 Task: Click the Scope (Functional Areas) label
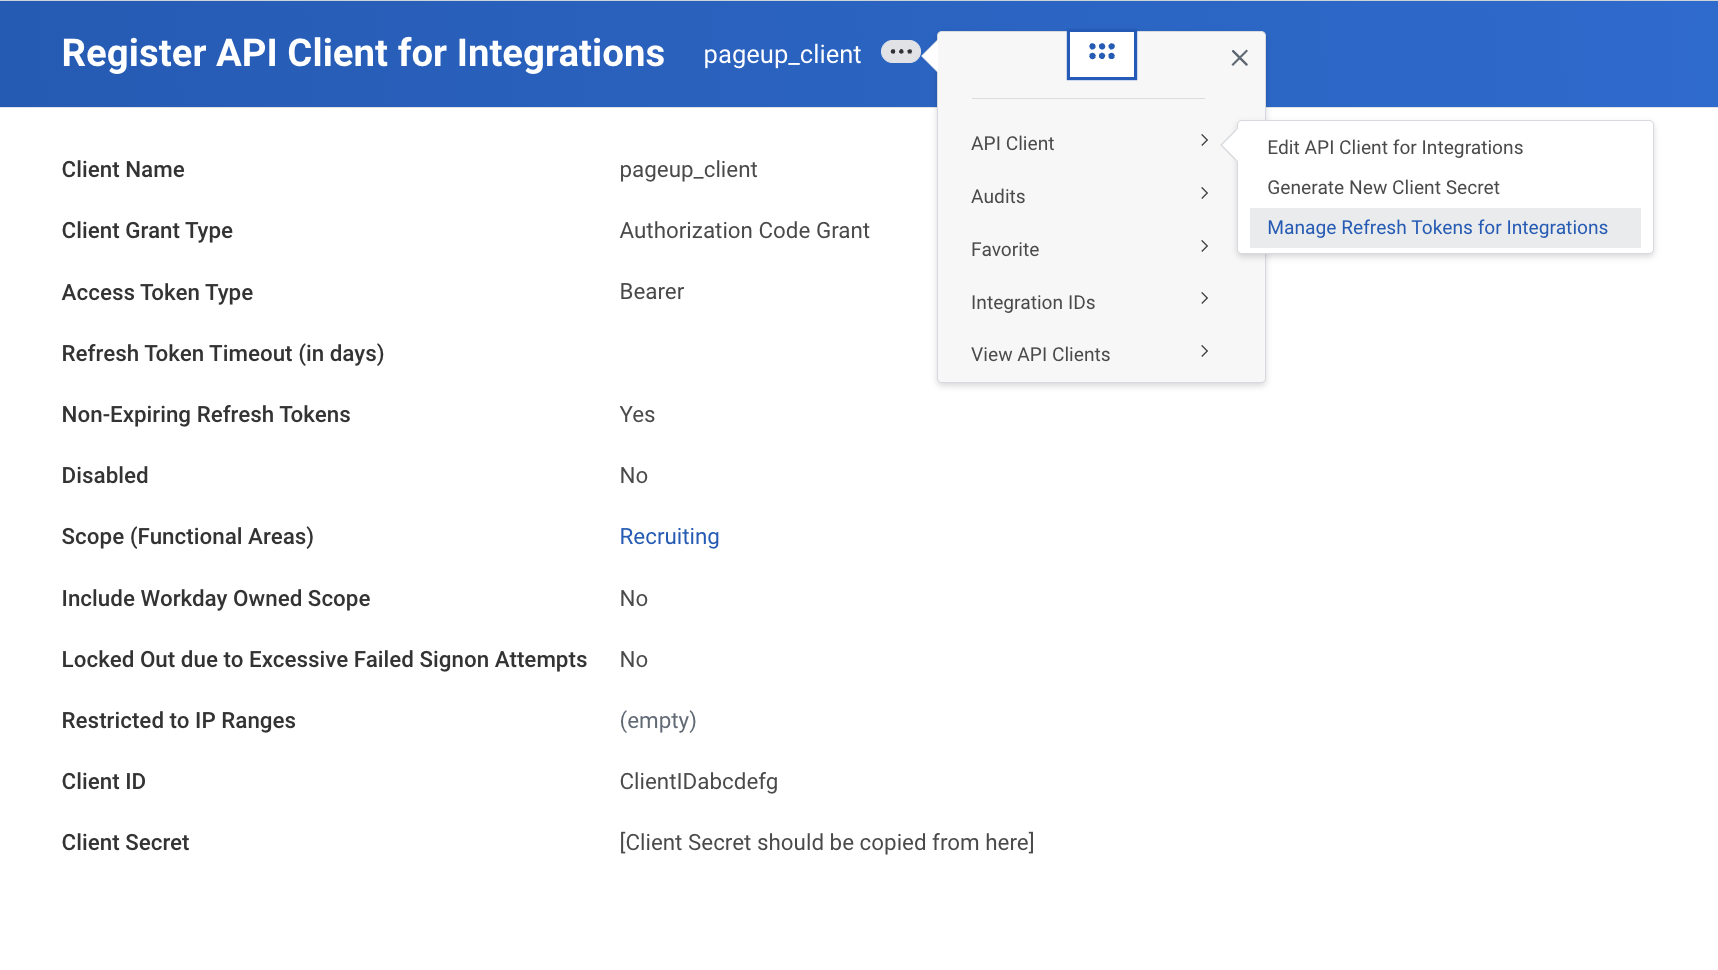click(x=188, y=537)
